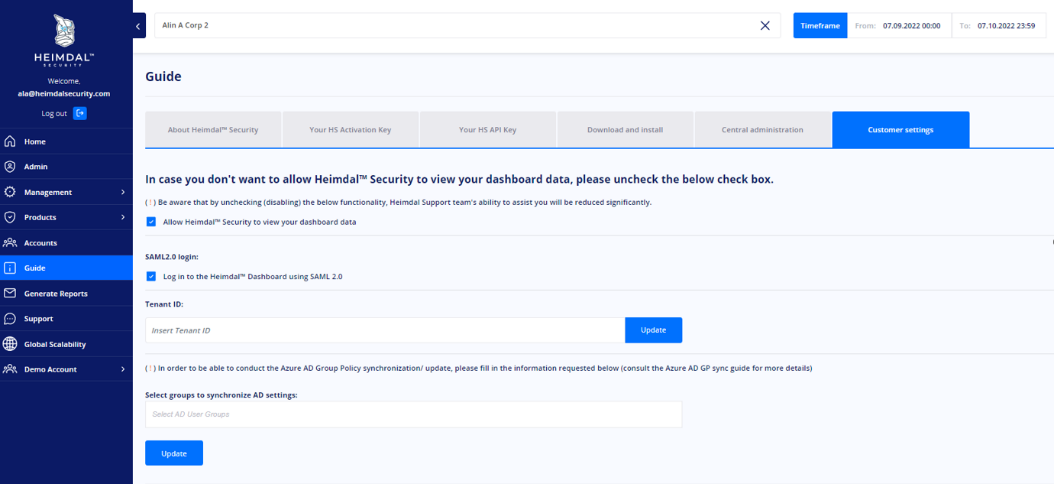Switch to Your HS Activation Key tab
This screenshot has width=1054, height=484.
pyautogui.click(x=350, y=130)
